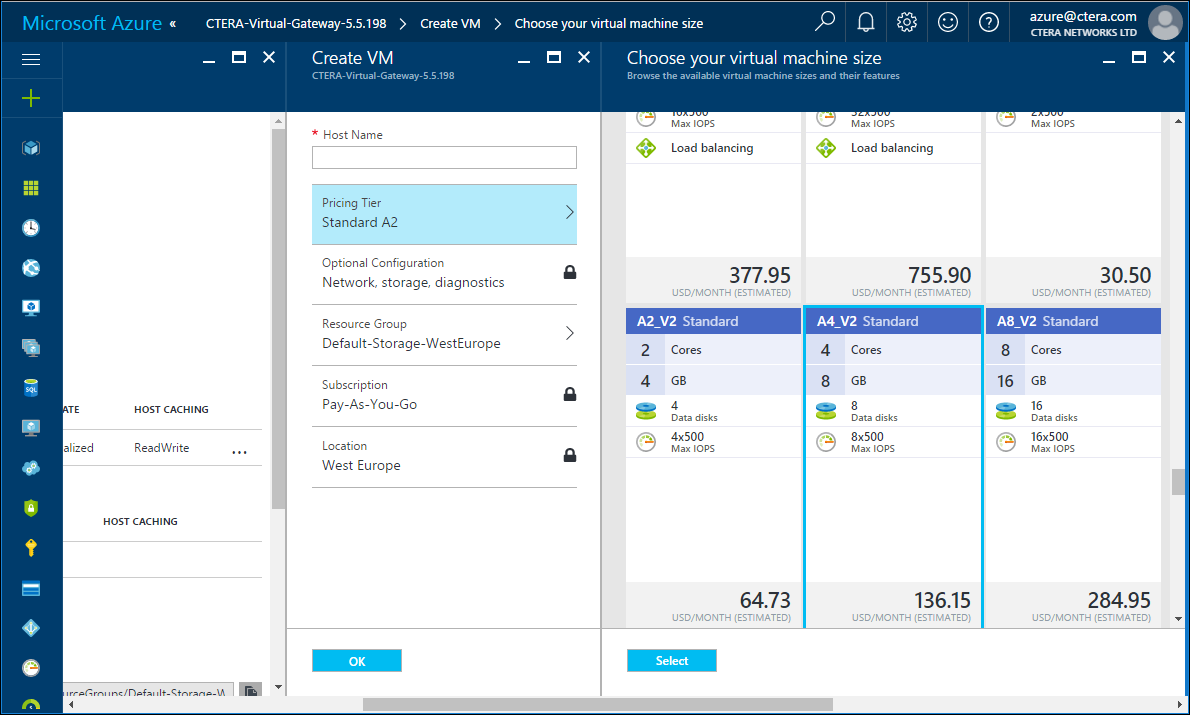
Task: Click the Select button
Action: 672,661
